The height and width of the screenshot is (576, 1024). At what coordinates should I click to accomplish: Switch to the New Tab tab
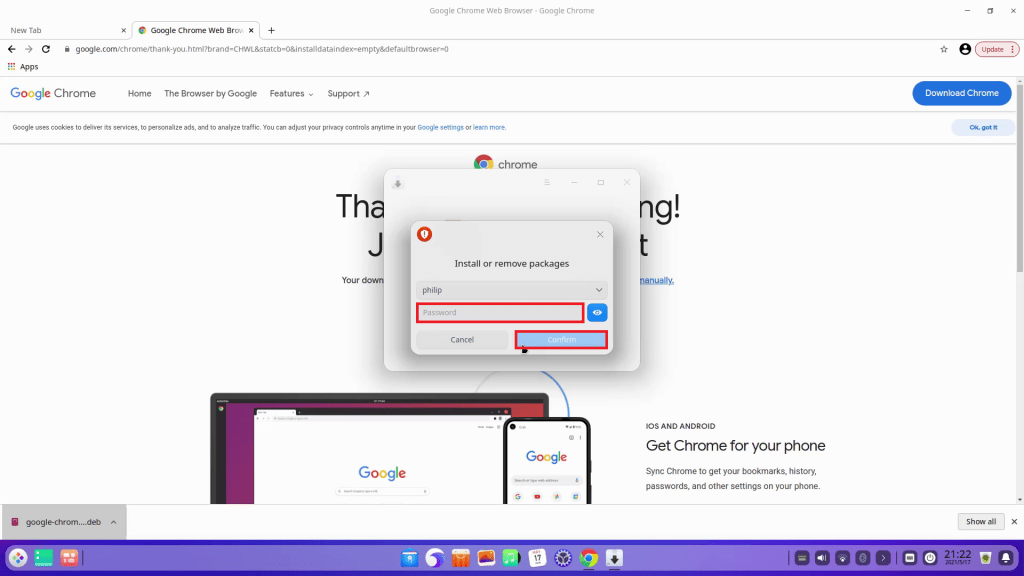63,30
